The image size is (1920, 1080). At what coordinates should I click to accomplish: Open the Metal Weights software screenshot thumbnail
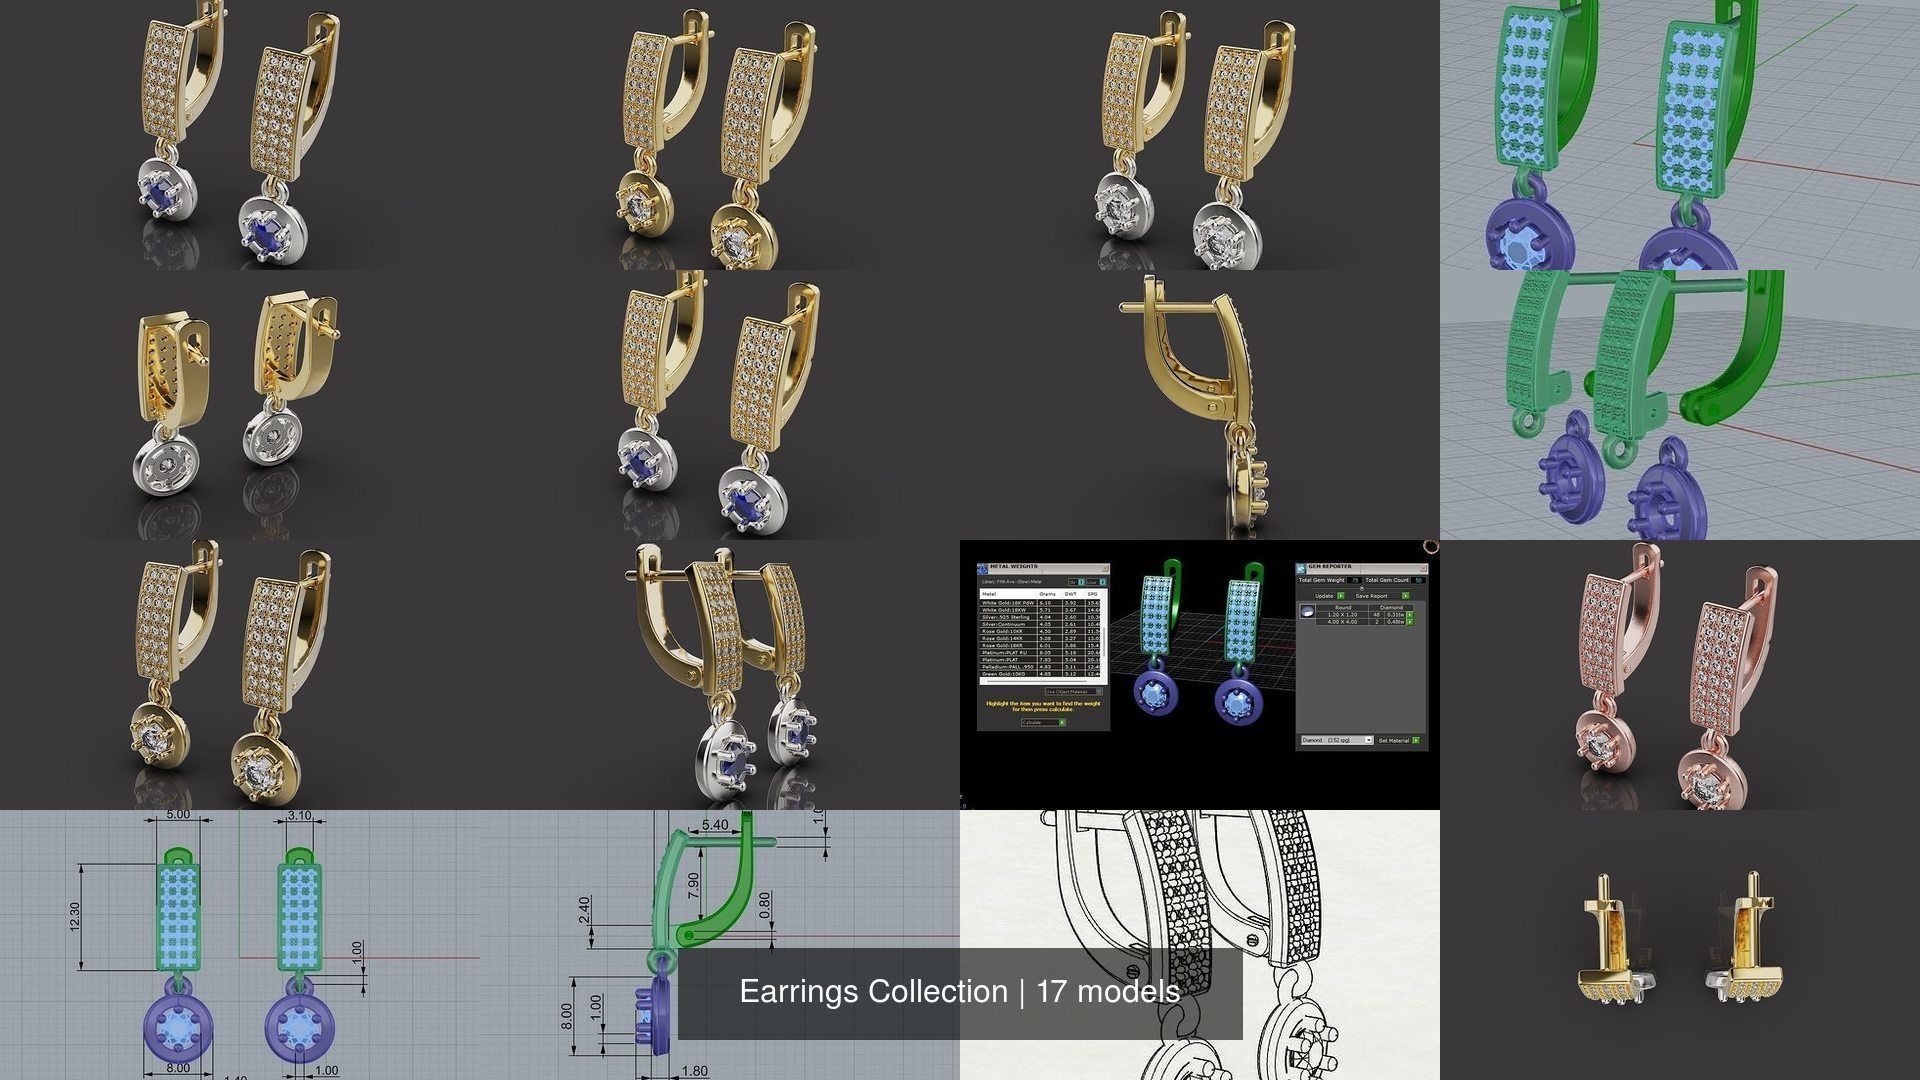[x=1200, y=675]
